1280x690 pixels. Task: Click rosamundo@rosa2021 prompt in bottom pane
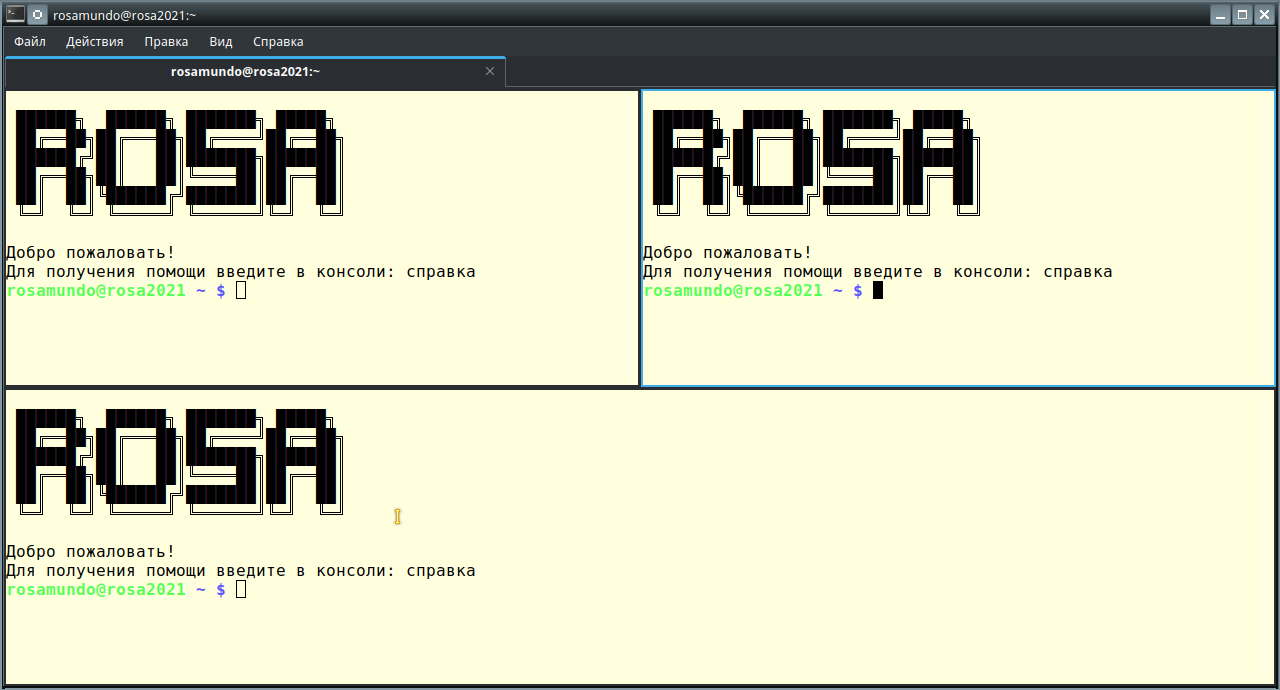coord(96,590)
